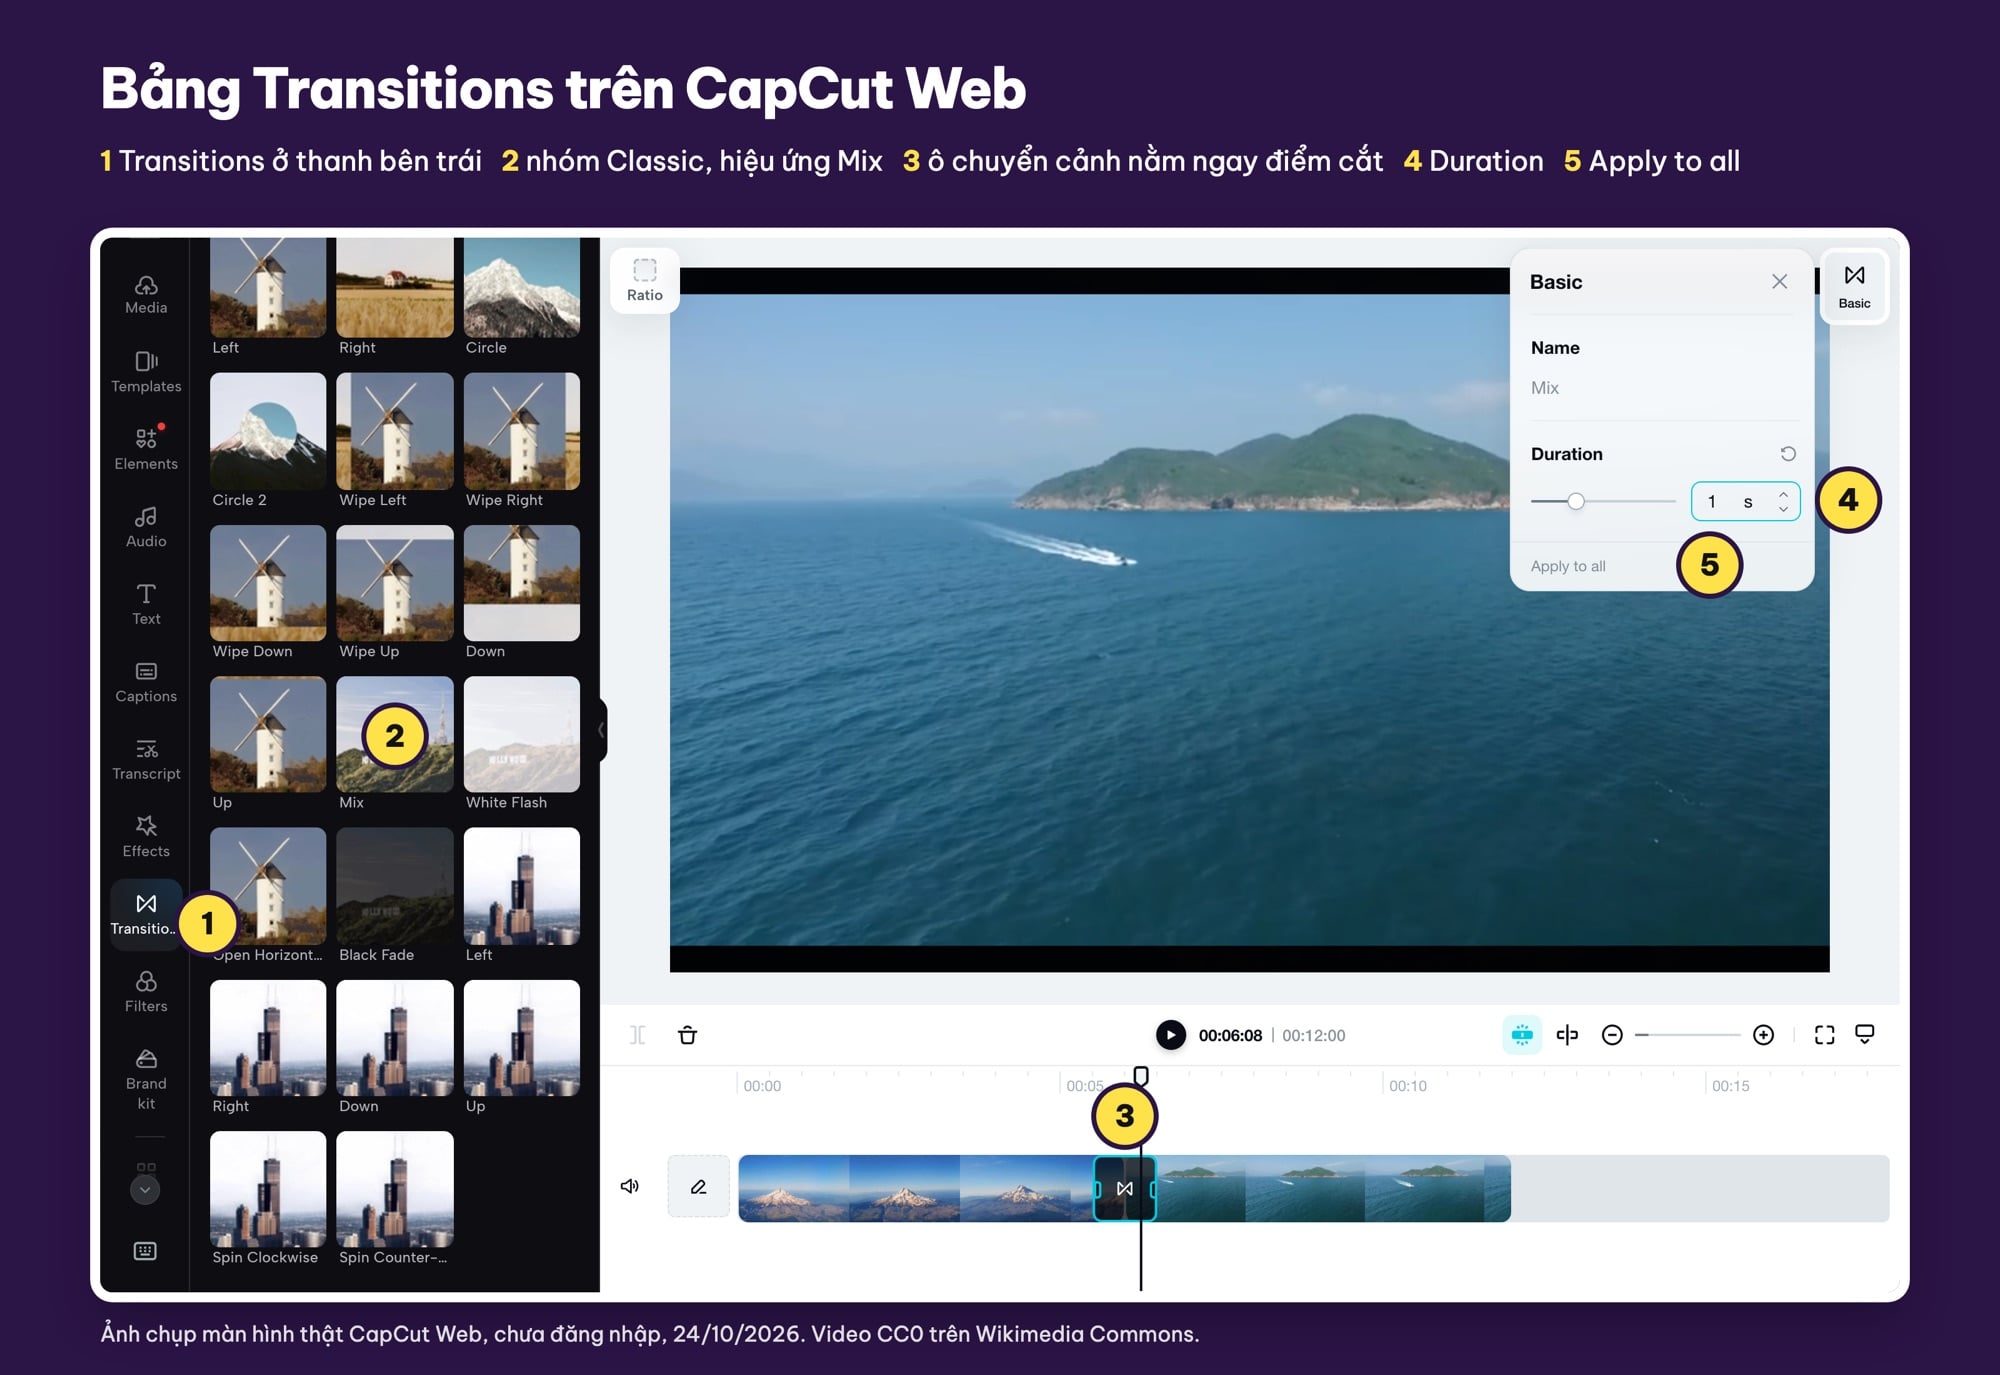
Task: Open the Filters sidebar panel
Action: click(x=146, y=992)
